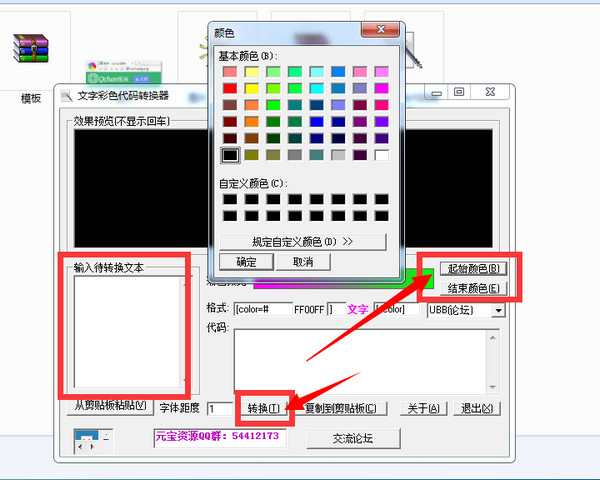Pick the dark red basic color swatch
Image resolution: width=600 pixels, height=480 pixels.
(x=230, y=122)
